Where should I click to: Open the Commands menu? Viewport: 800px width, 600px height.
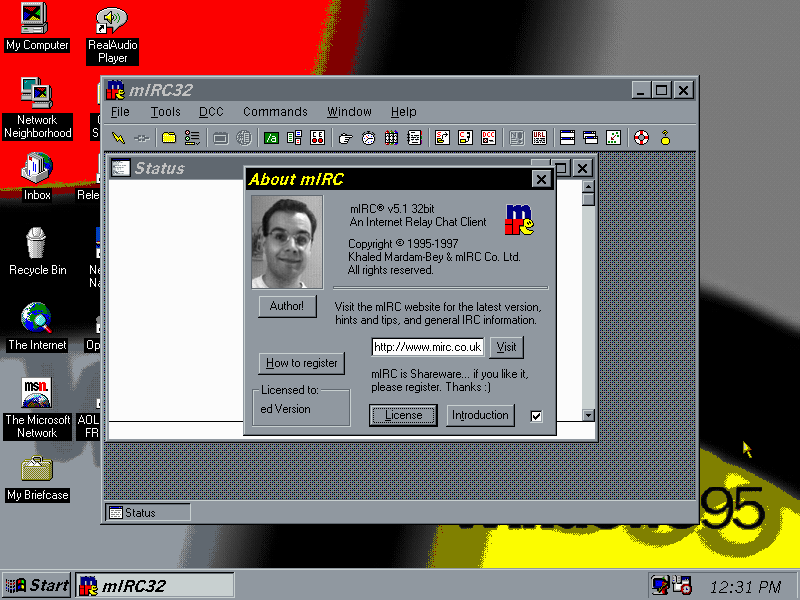(275, 112)
